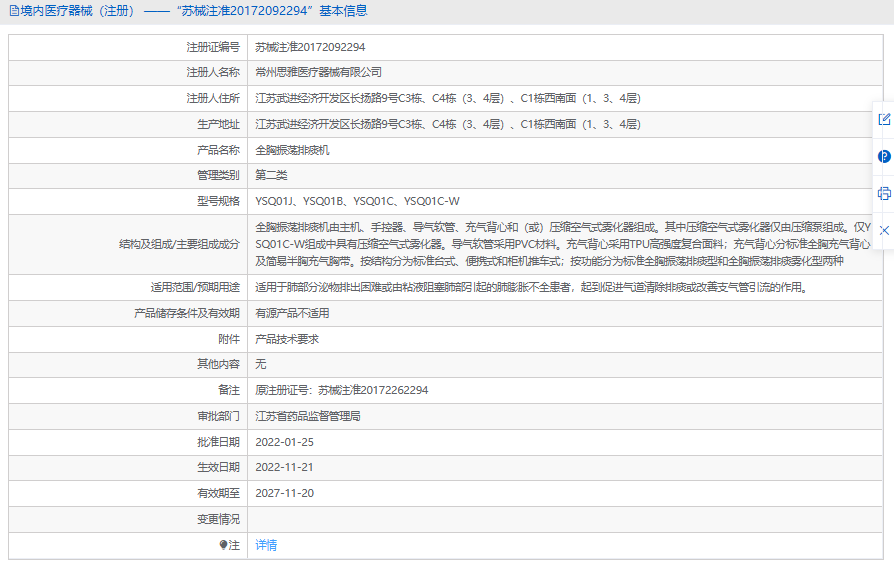
Task: Select the 注册人住所 field label
Action: point(213,99)
